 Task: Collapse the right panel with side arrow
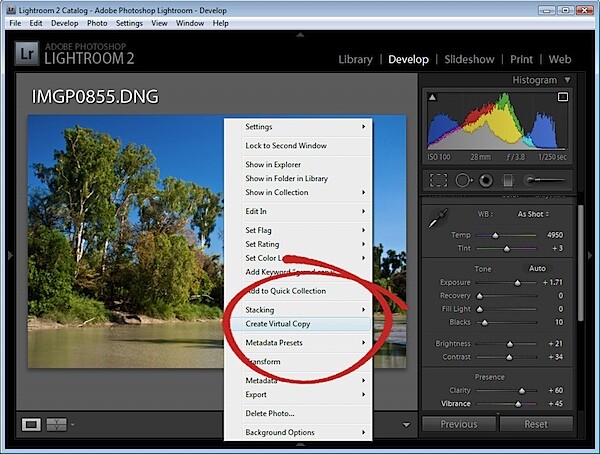590,255
